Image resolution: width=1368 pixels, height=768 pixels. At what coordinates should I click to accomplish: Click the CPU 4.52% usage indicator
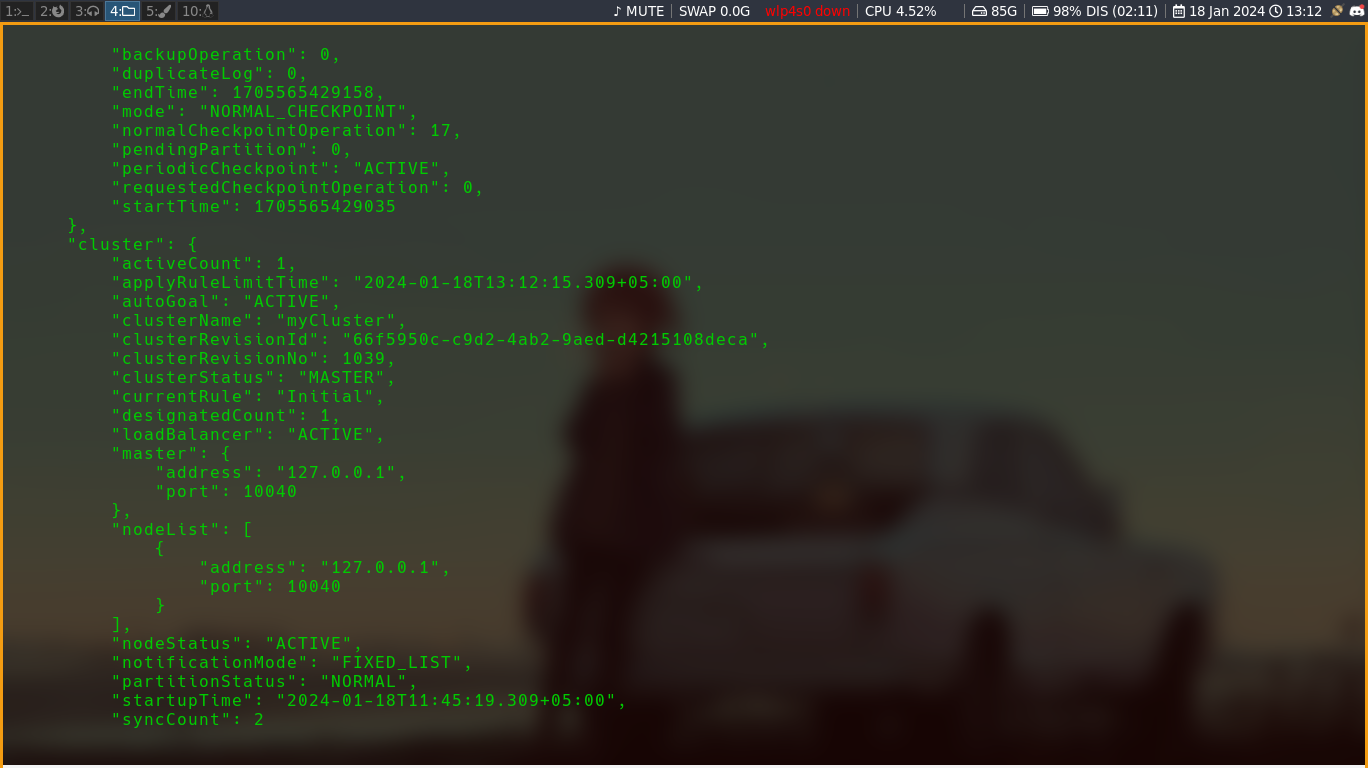pyautogui.click(x=900, y=11)
